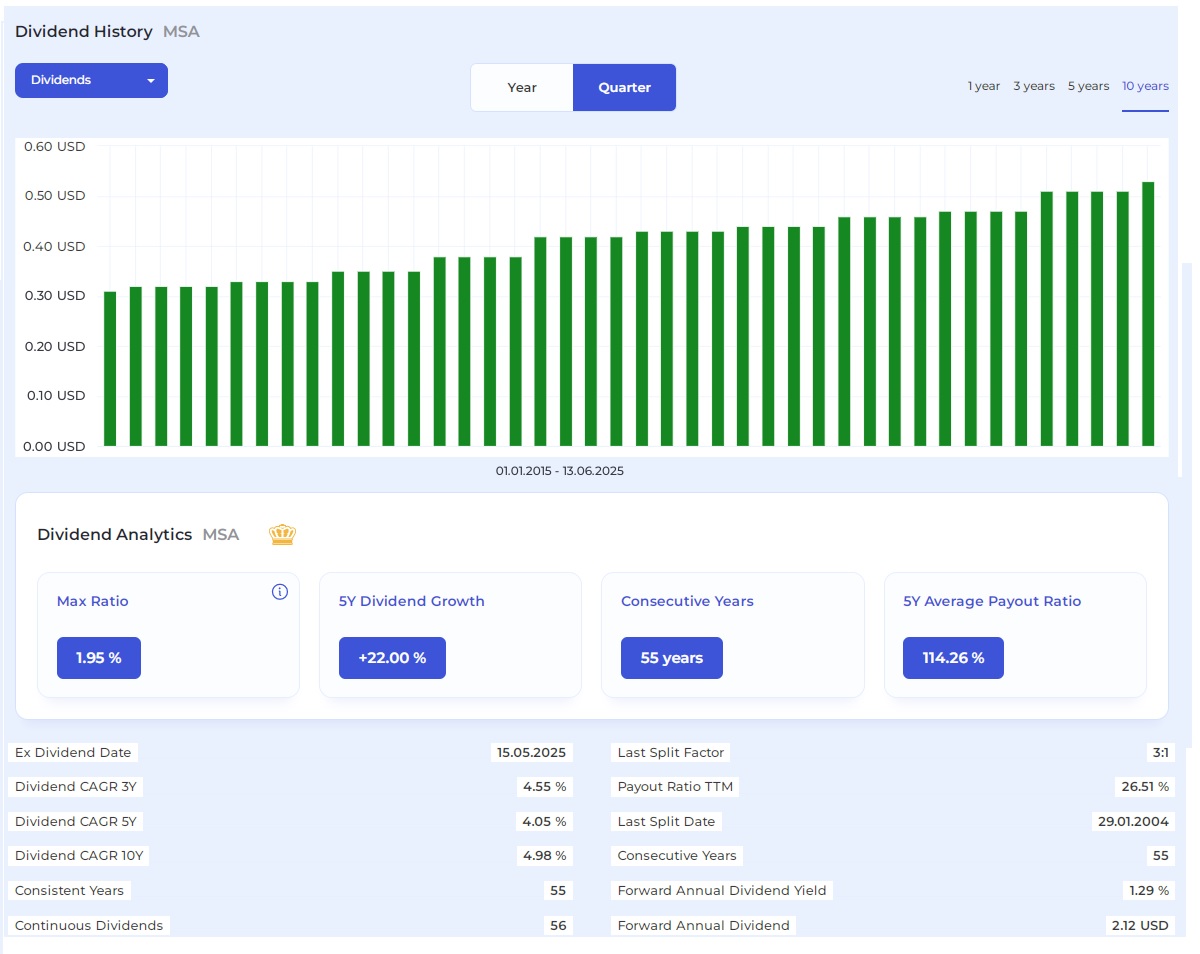Click the Consecutive Years card title
The height and width of the screenshot is (954, 1200).
pos(687,601)
